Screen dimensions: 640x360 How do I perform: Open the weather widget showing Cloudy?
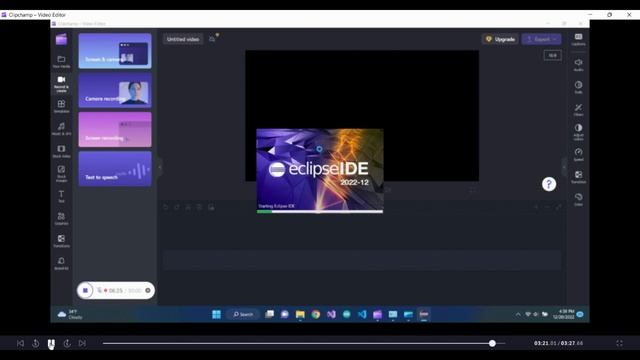pyautogui.click(x=70, y=314)
